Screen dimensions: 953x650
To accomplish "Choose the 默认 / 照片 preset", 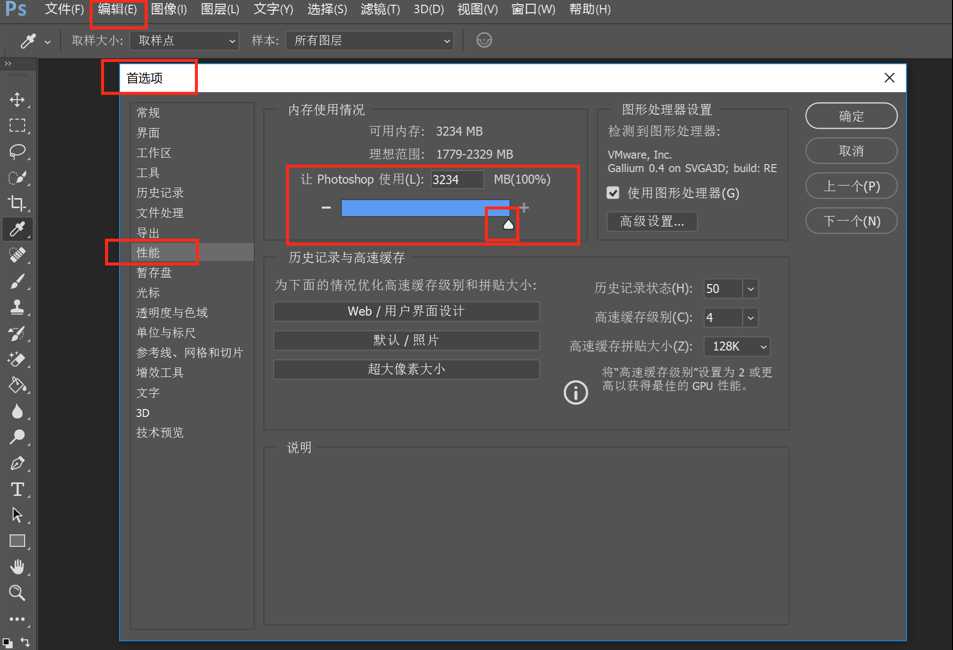I will [406, 340].
